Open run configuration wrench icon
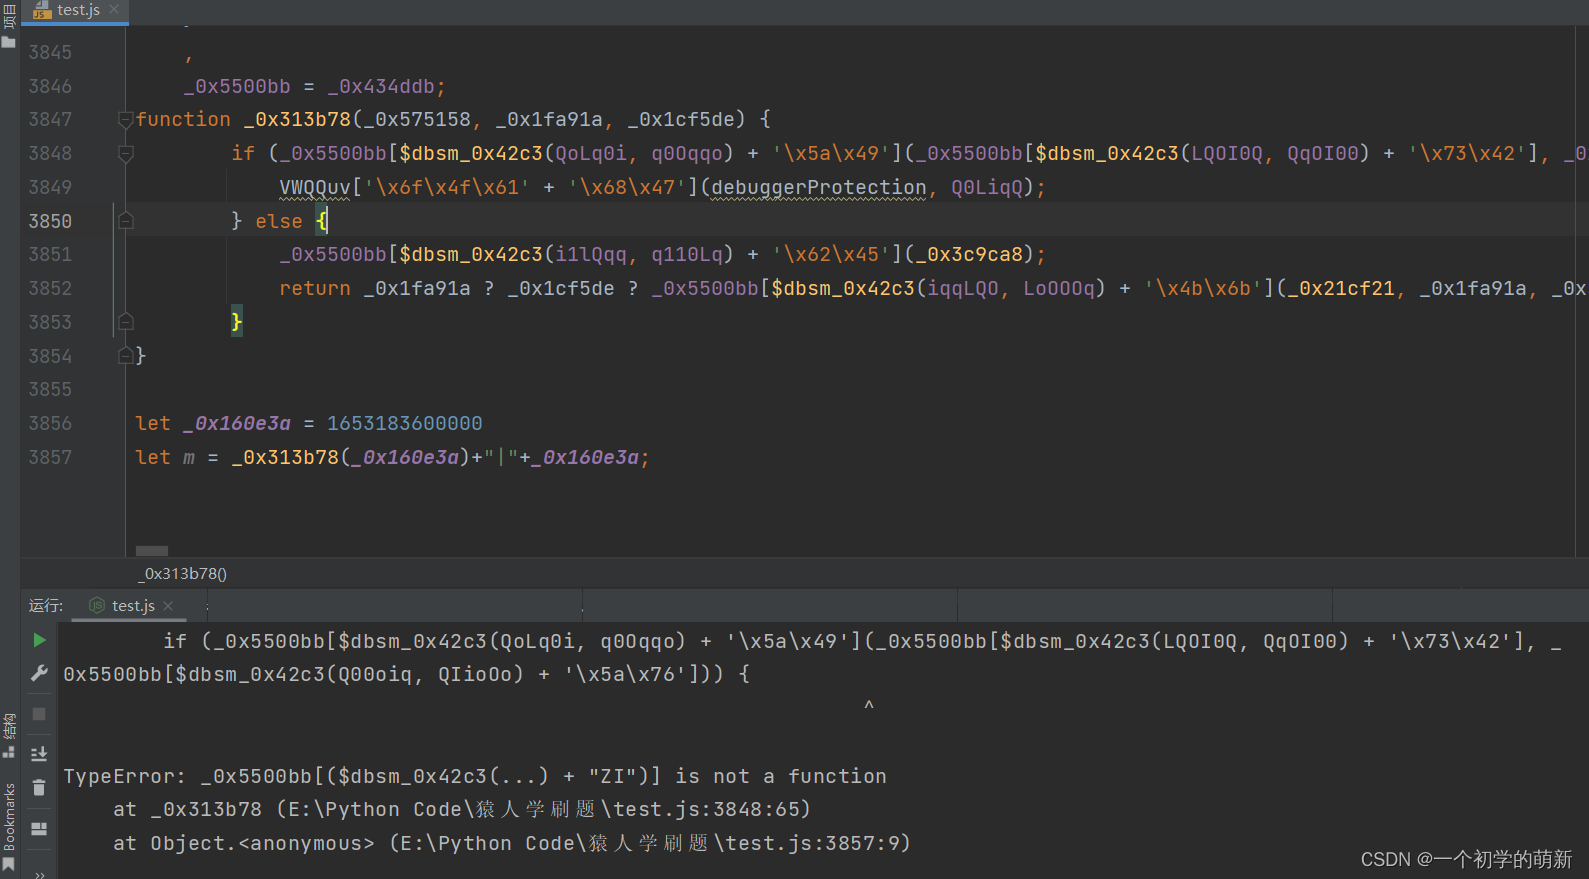Viewport: 1589px width, 879px height. tap(39, 674)
